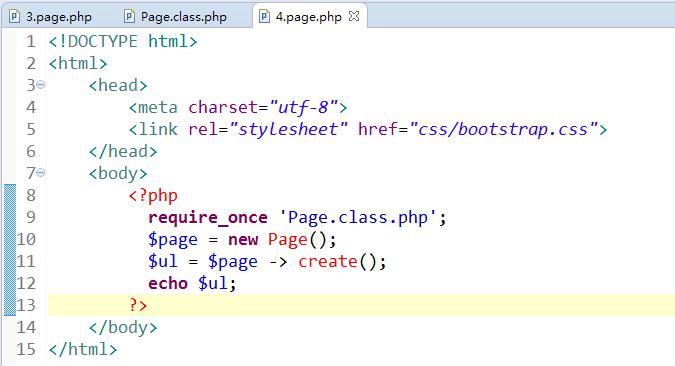Click the new keyword
The image size is (675, 366).
pos(243,239)
